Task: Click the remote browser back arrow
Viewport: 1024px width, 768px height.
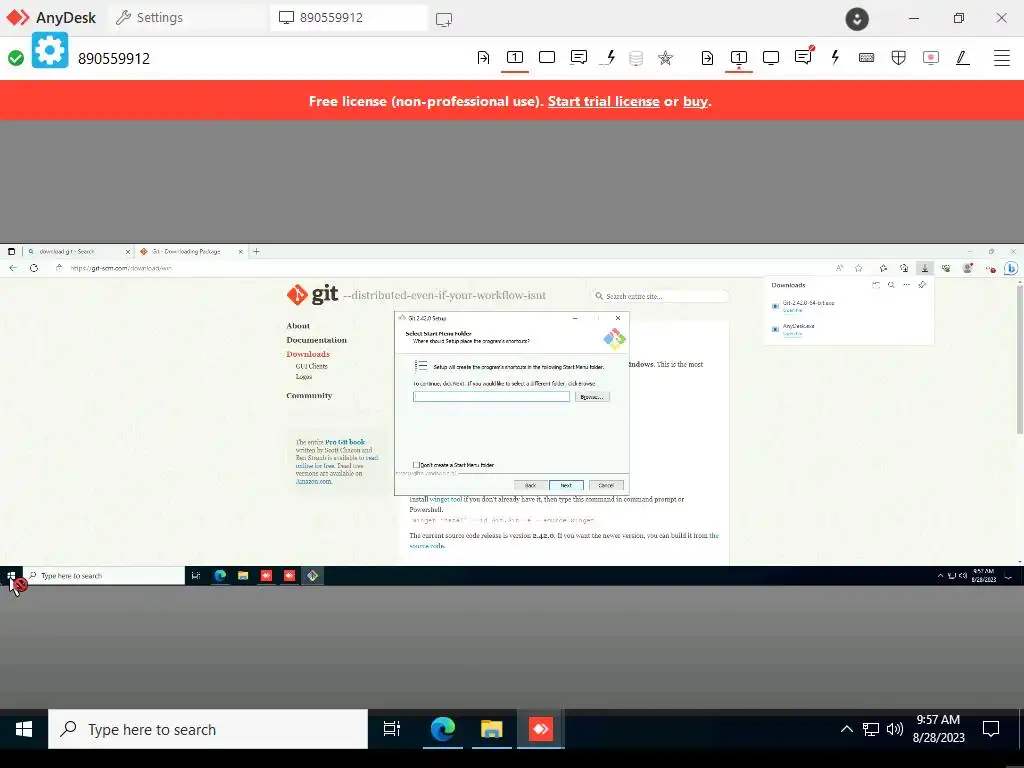Action: tap(13, 268)
